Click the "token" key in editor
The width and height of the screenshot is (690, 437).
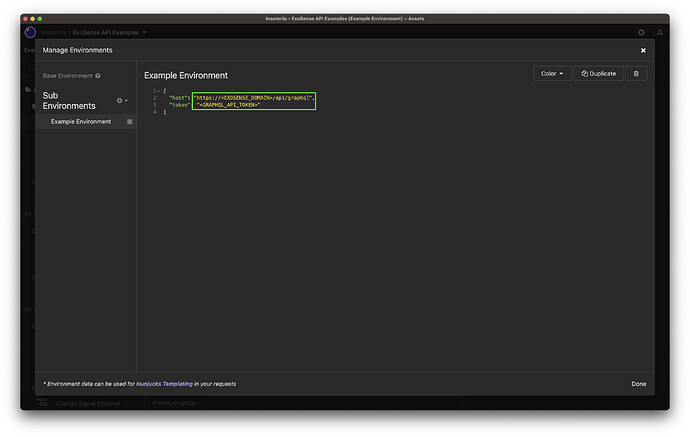(x=180, y=105)
